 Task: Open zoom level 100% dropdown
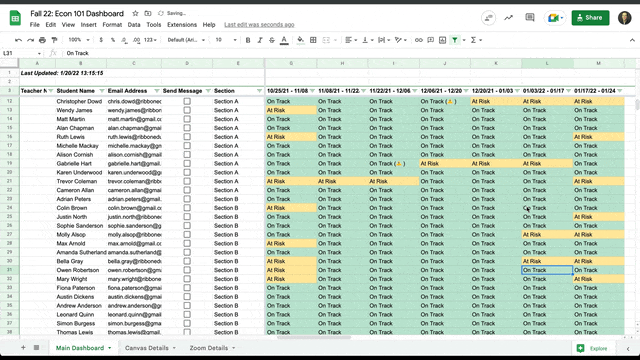point(79,40)
